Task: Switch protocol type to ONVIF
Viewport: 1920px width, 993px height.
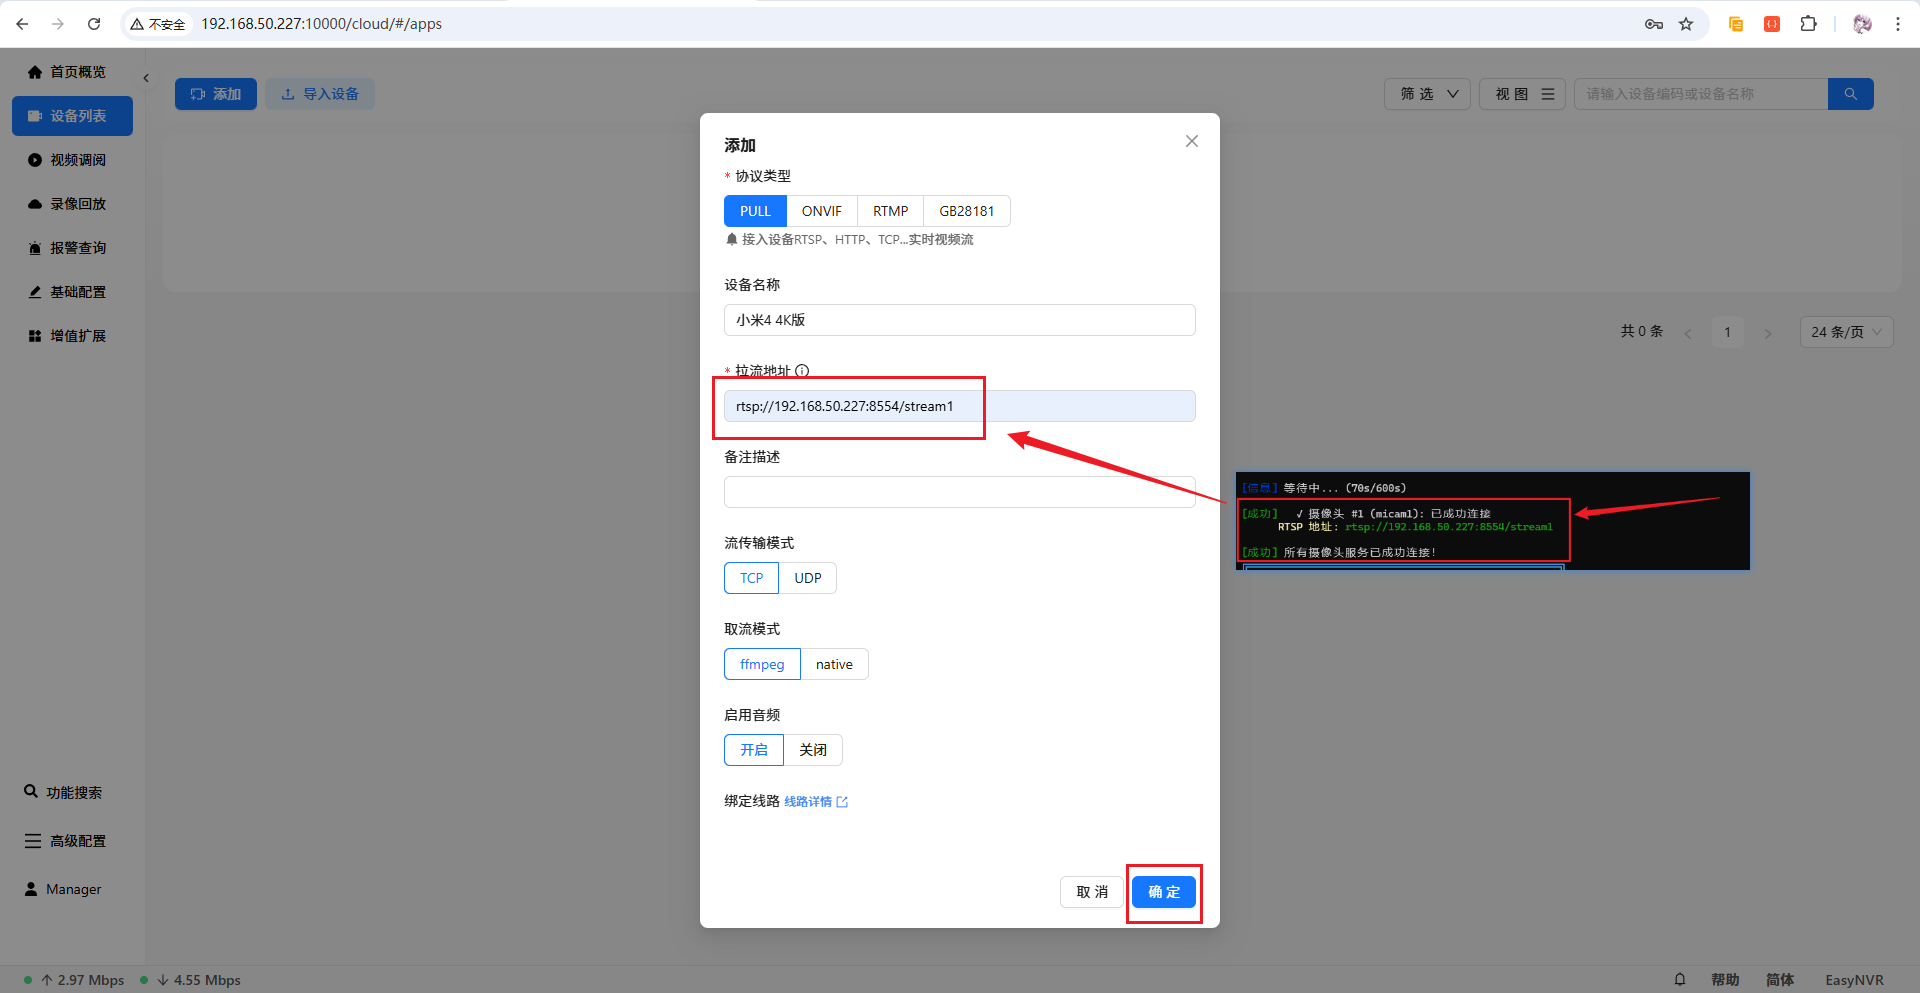Action: [821, 211]
